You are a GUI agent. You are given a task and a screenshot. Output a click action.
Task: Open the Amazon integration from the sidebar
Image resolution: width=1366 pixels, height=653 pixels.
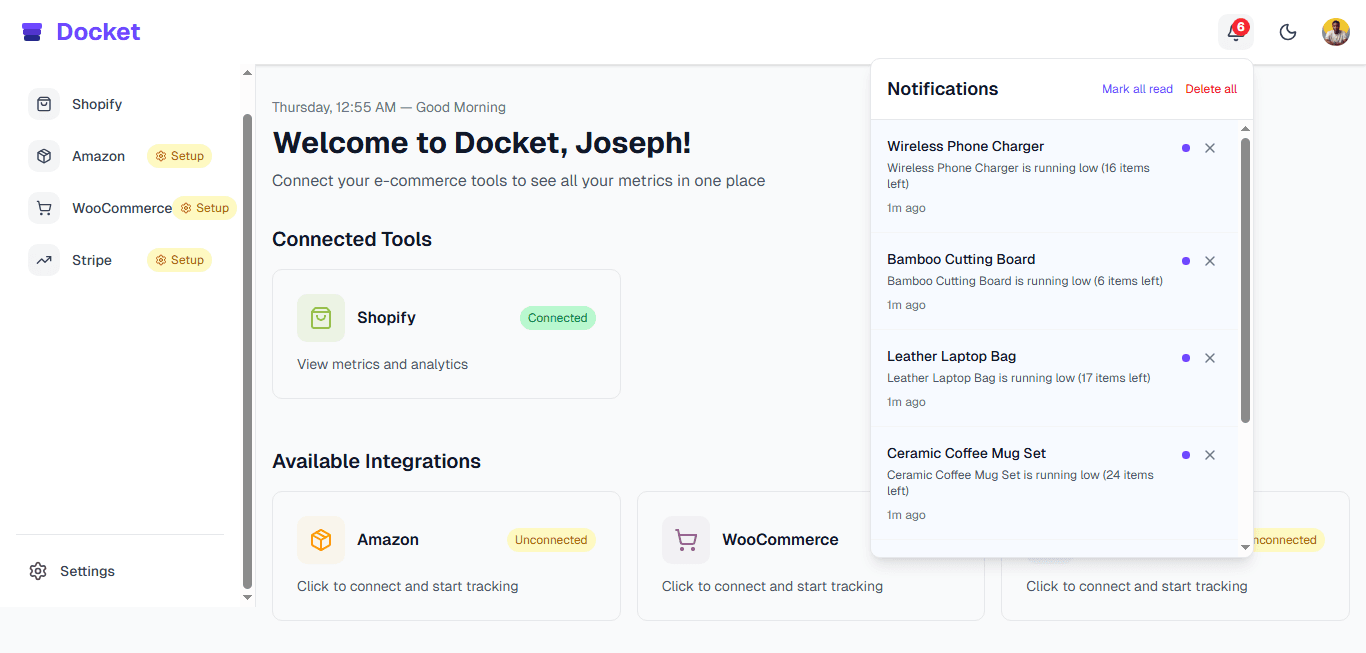pyautogui.click(x=99, y=156)
